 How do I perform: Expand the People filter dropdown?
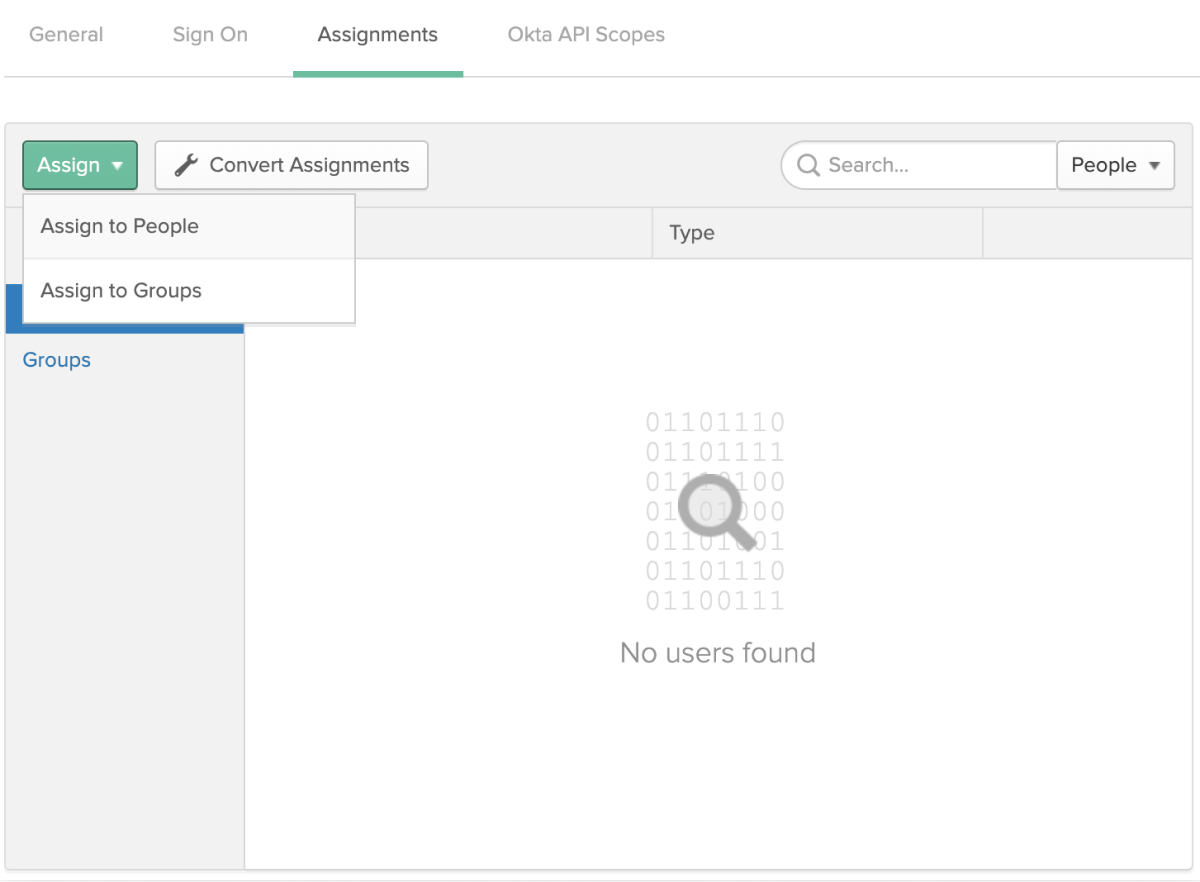[x=1115, y=165]
